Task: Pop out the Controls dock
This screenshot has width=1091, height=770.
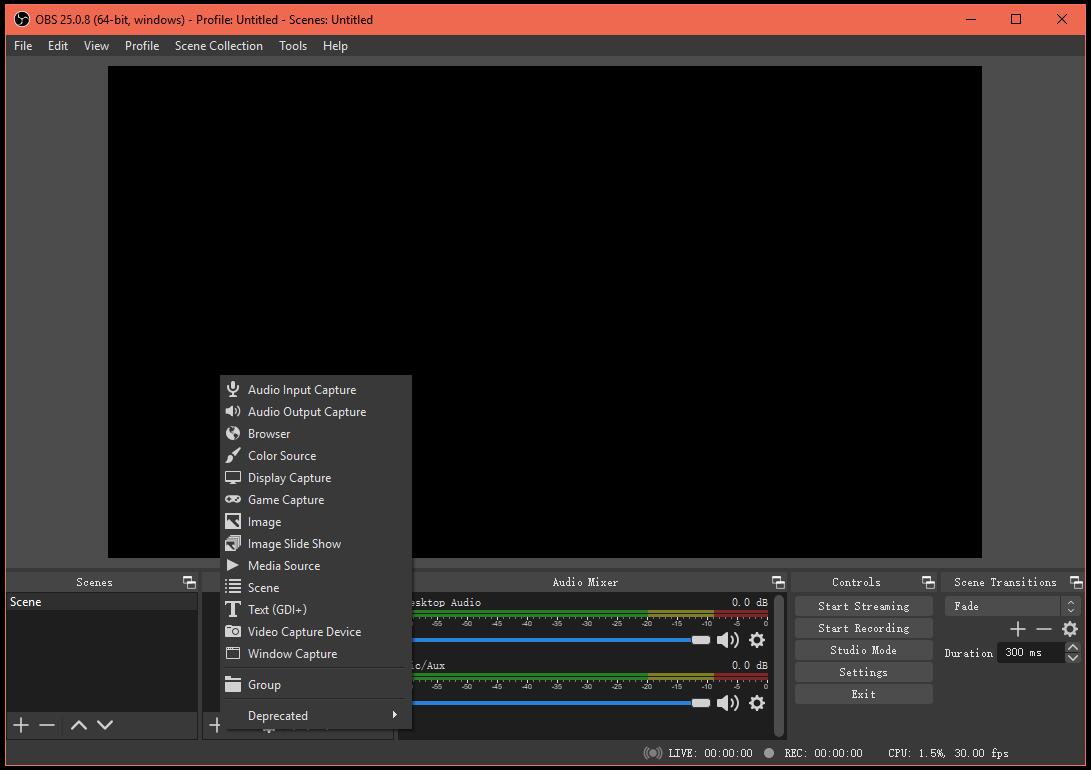Action: click(x=928, y=582)
